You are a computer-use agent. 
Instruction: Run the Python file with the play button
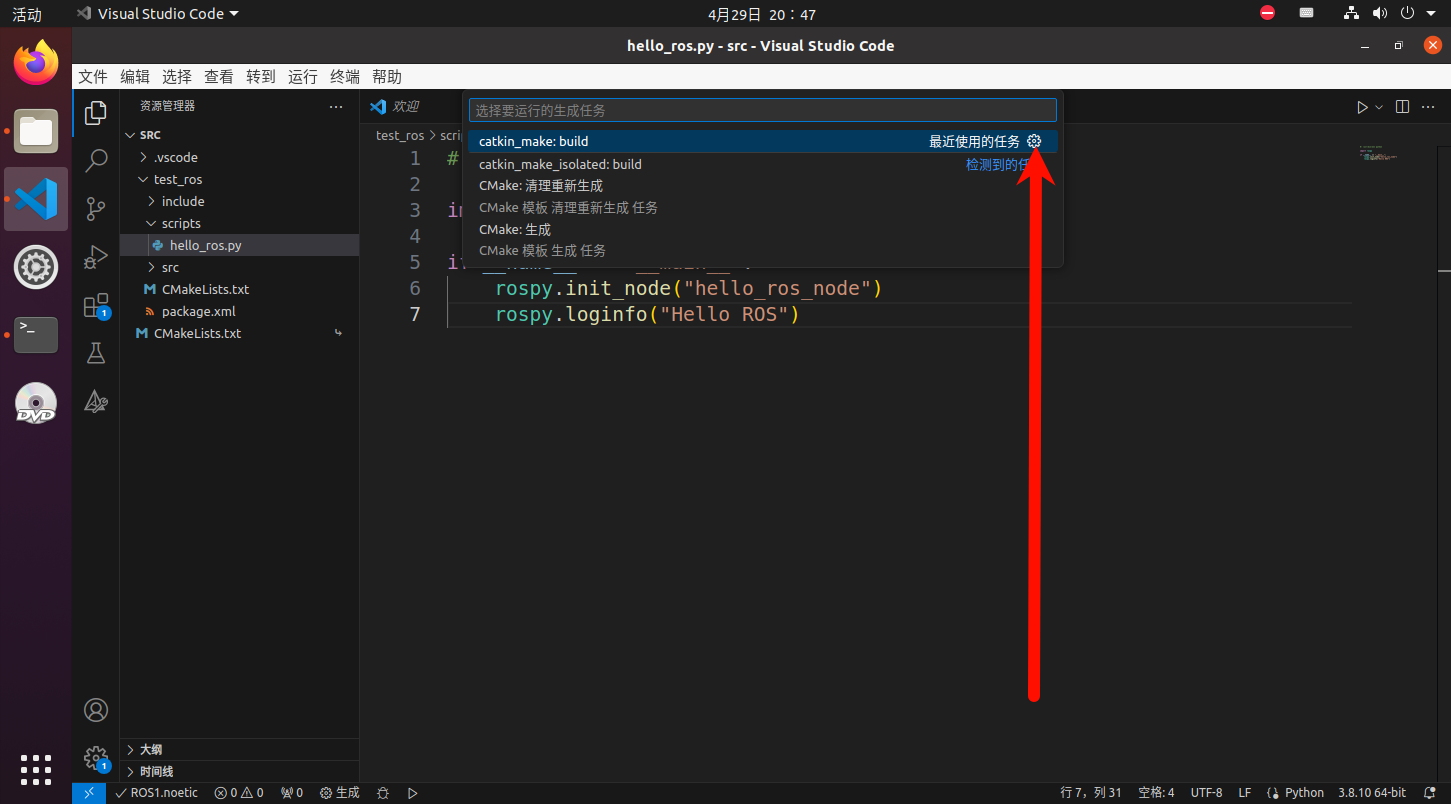click(1362, 107)
